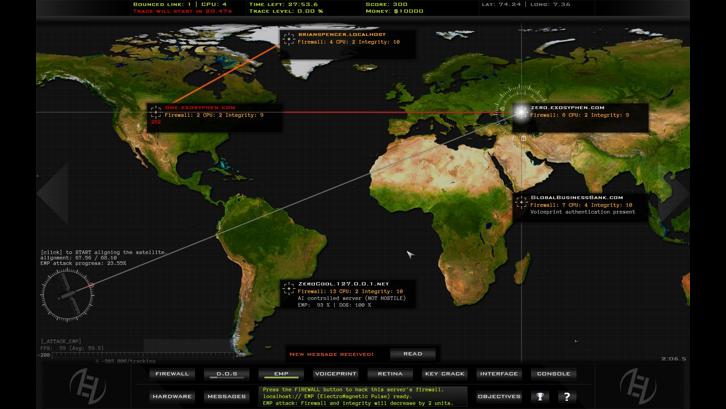Click the glowing zero.exosyphen.com server node

tap(521, 112)
